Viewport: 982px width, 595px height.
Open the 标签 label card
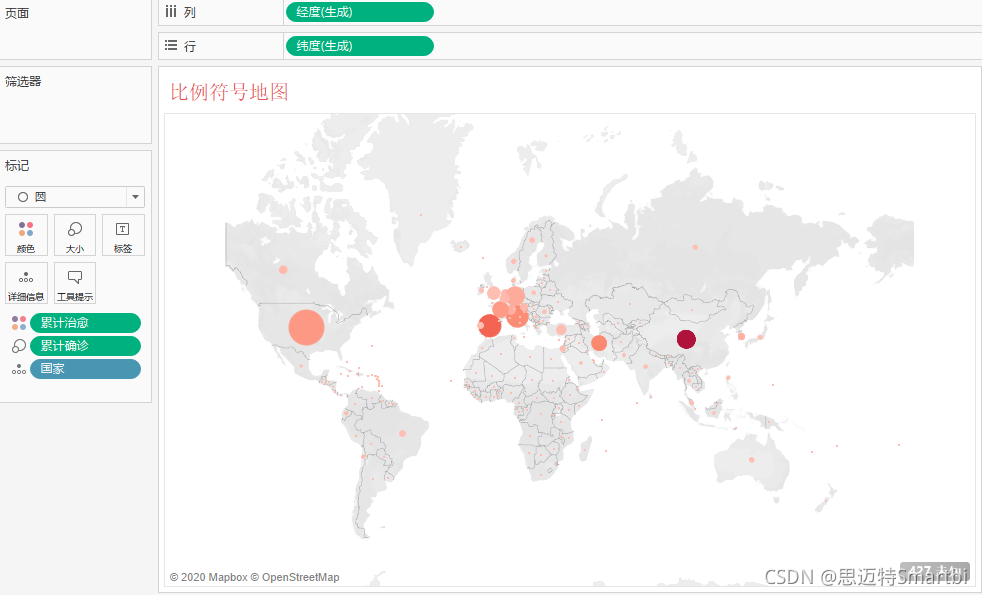point(123,235)
